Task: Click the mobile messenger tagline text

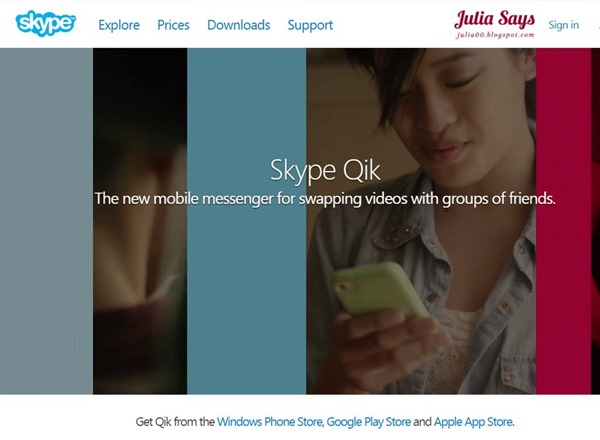Action: tap(325, 199)
